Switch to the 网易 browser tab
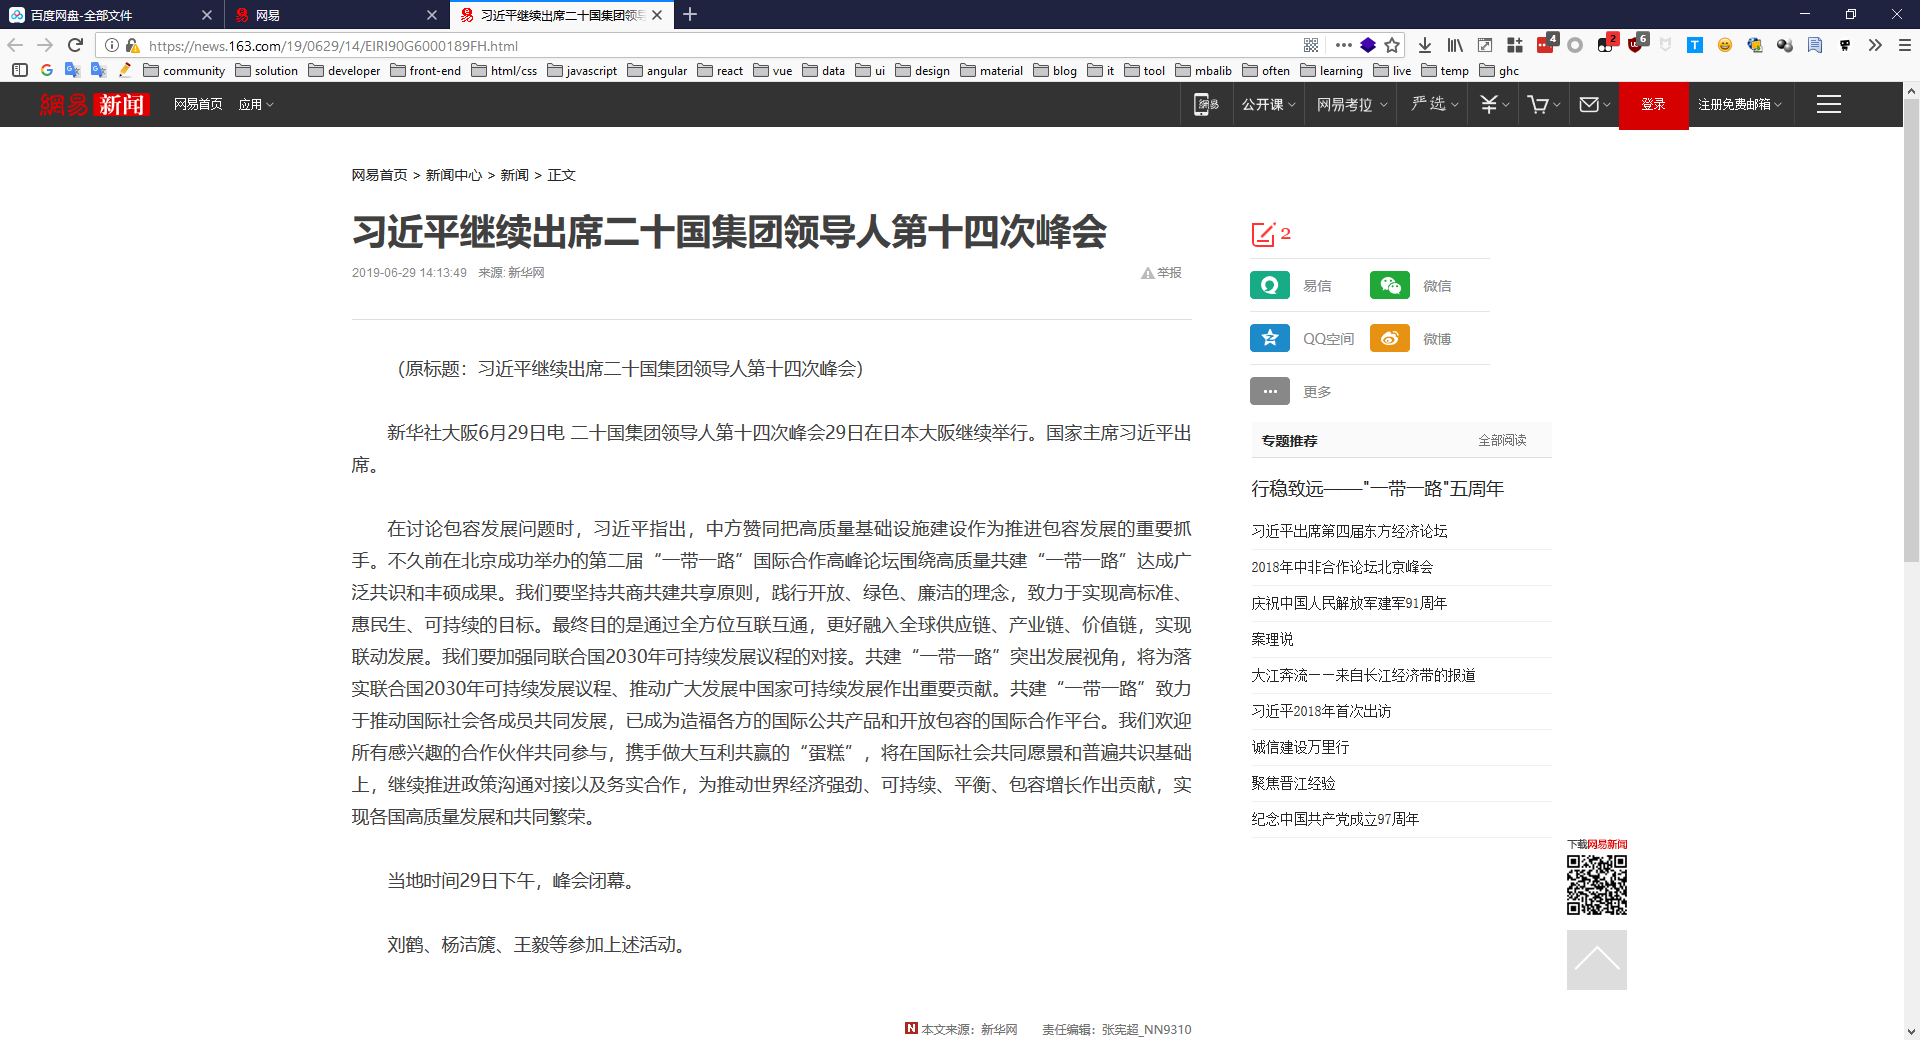The width and height of the screenshot is (1920, 1040). coord(325,15)
